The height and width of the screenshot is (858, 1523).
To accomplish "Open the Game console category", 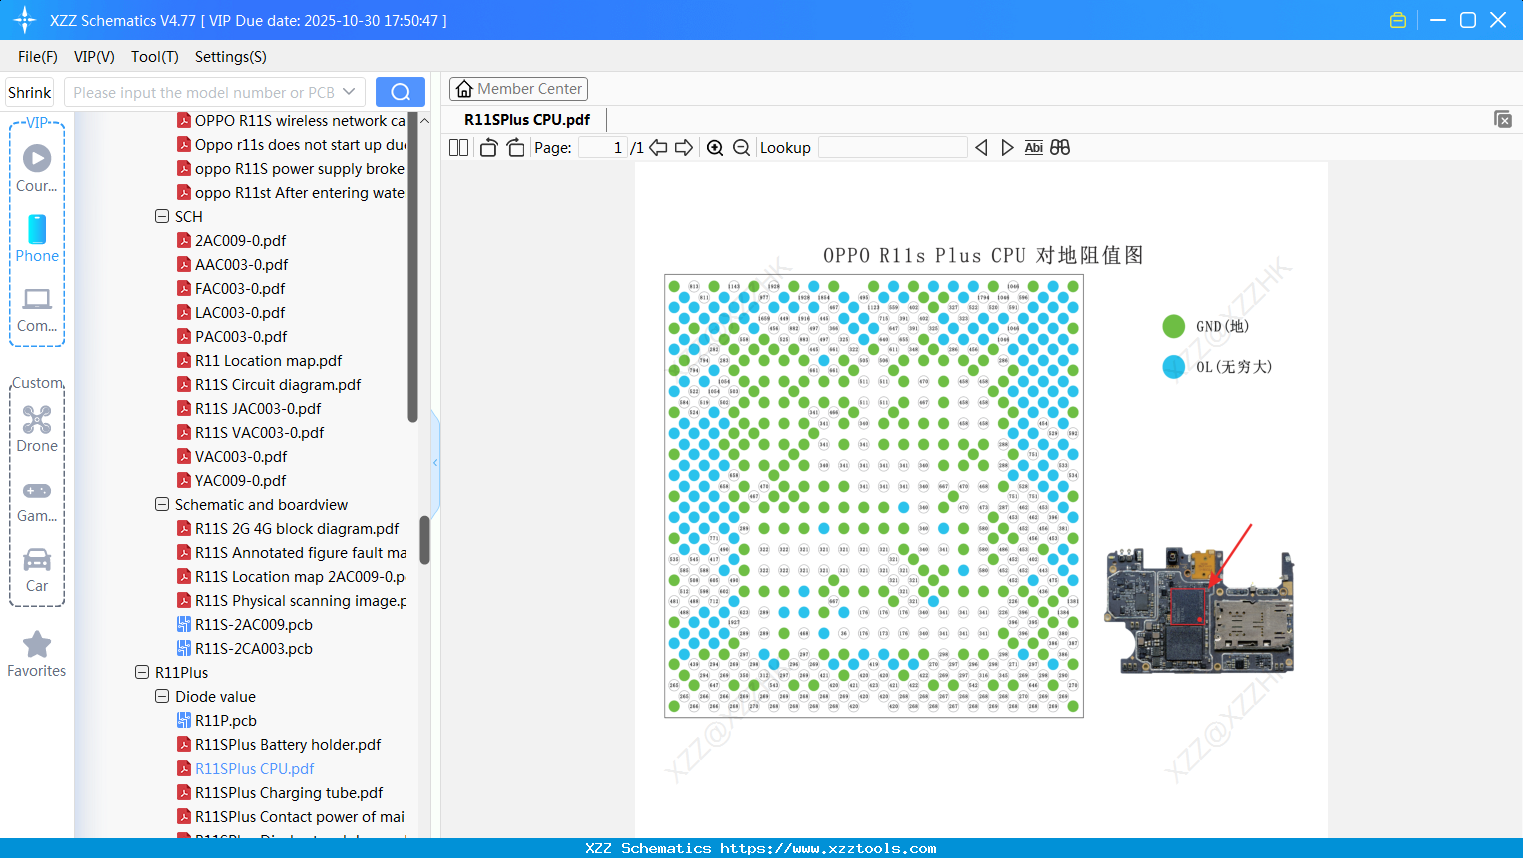I will tap(37, 501).
